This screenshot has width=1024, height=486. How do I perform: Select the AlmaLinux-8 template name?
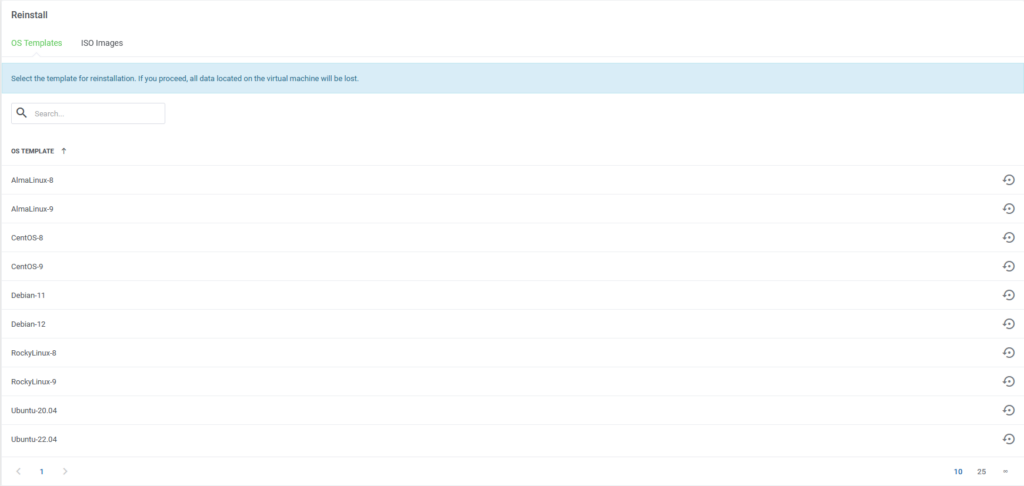click(32, 180)
